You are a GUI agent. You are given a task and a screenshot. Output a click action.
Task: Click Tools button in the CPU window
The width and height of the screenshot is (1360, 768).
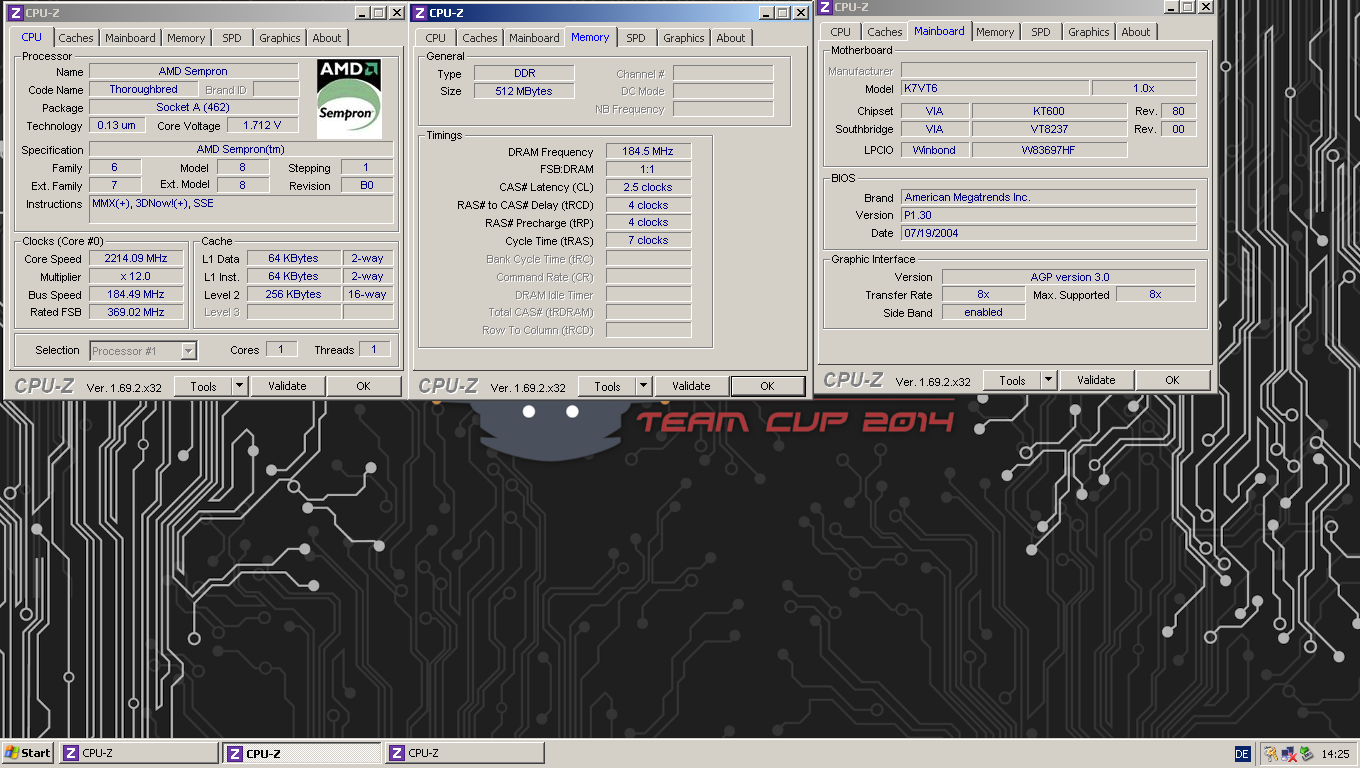click(203, 386)
